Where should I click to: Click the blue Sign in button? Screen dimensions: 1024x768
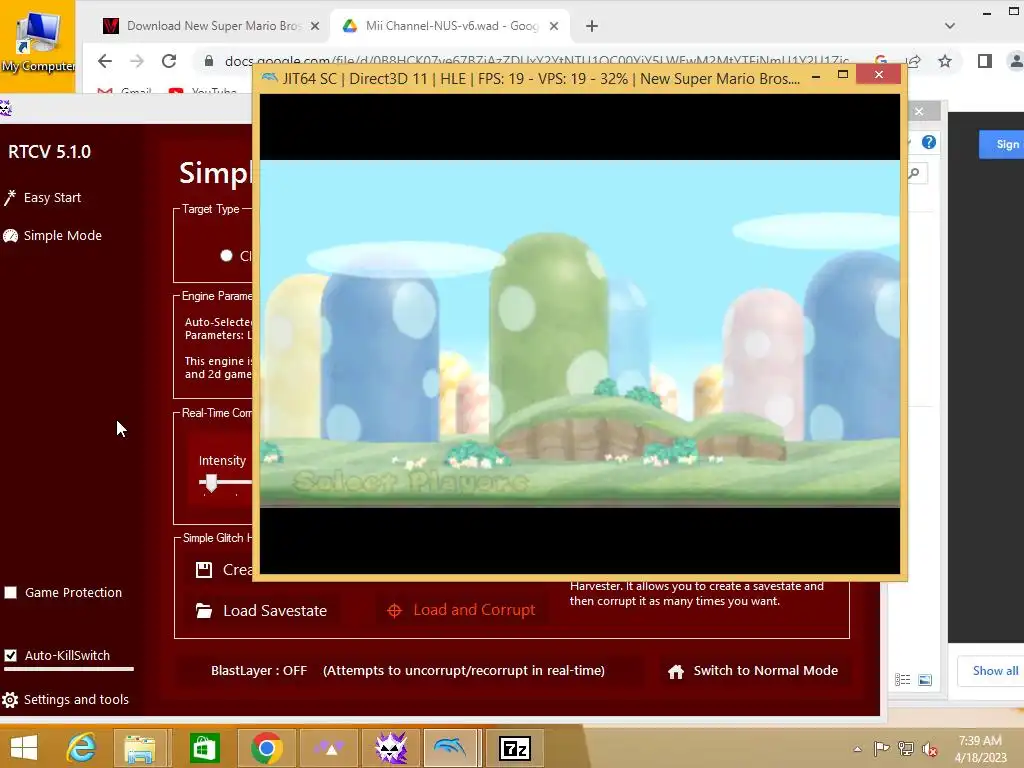coord(1001,144)
